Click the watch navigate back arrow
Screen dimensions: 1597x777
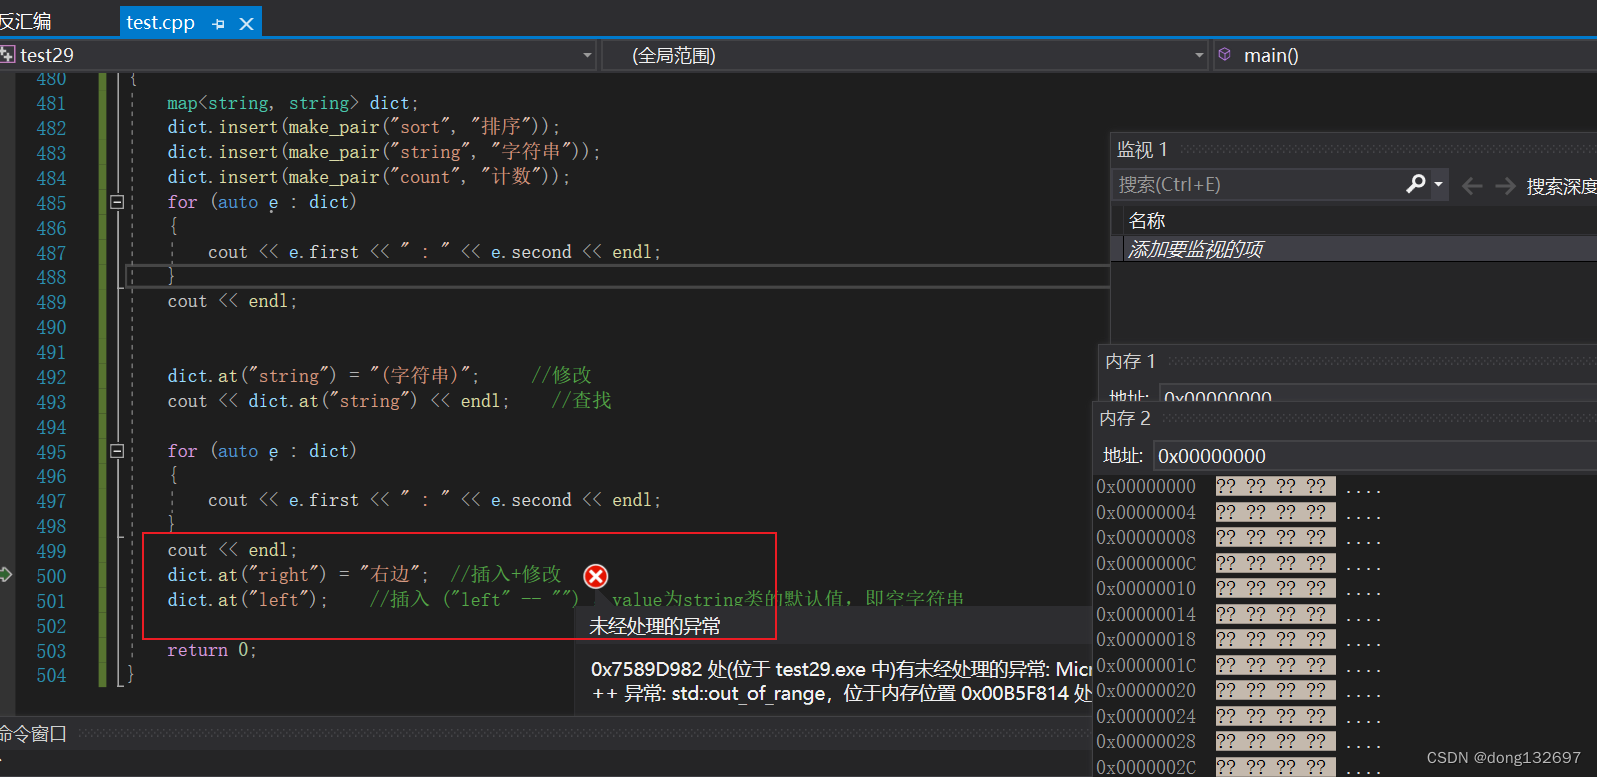point(1472,186)
